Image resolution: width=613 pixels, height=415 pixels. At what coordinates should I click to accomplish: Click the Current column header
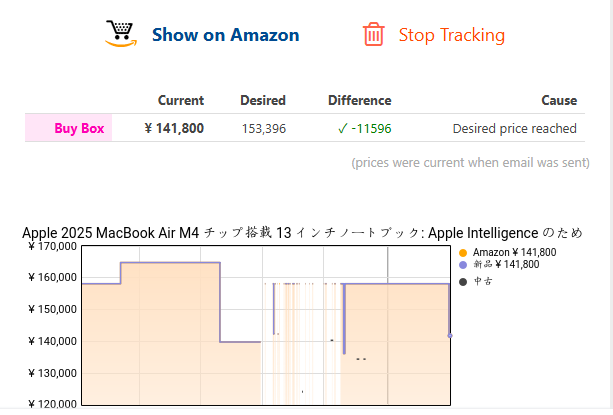181,100
